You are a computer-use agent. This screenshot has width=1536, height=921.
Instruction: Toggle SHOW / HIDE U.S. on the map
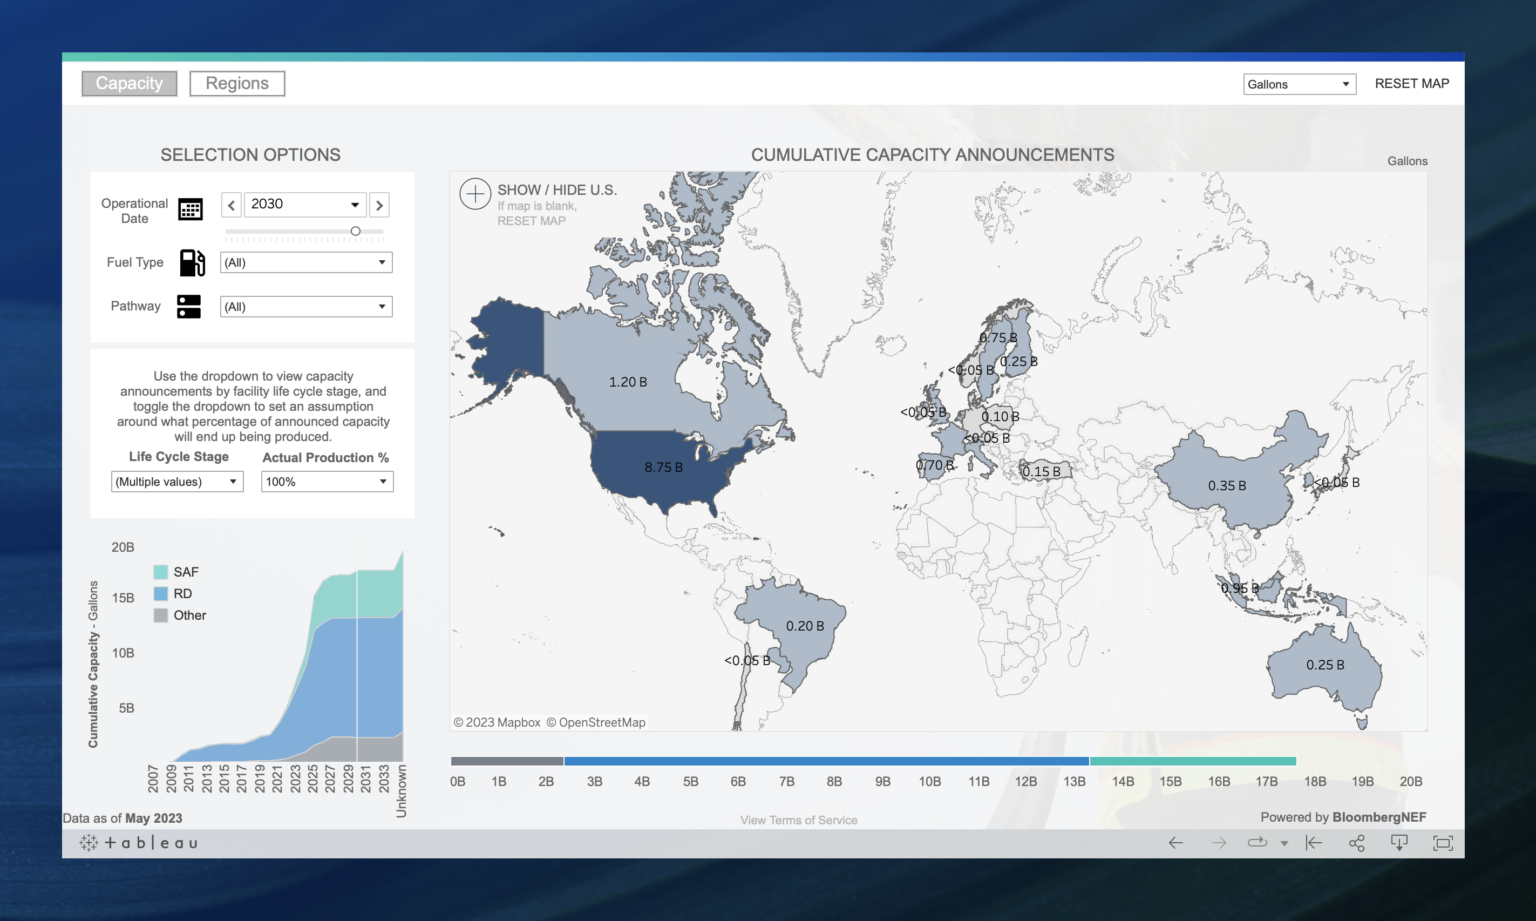coord(556,189)
